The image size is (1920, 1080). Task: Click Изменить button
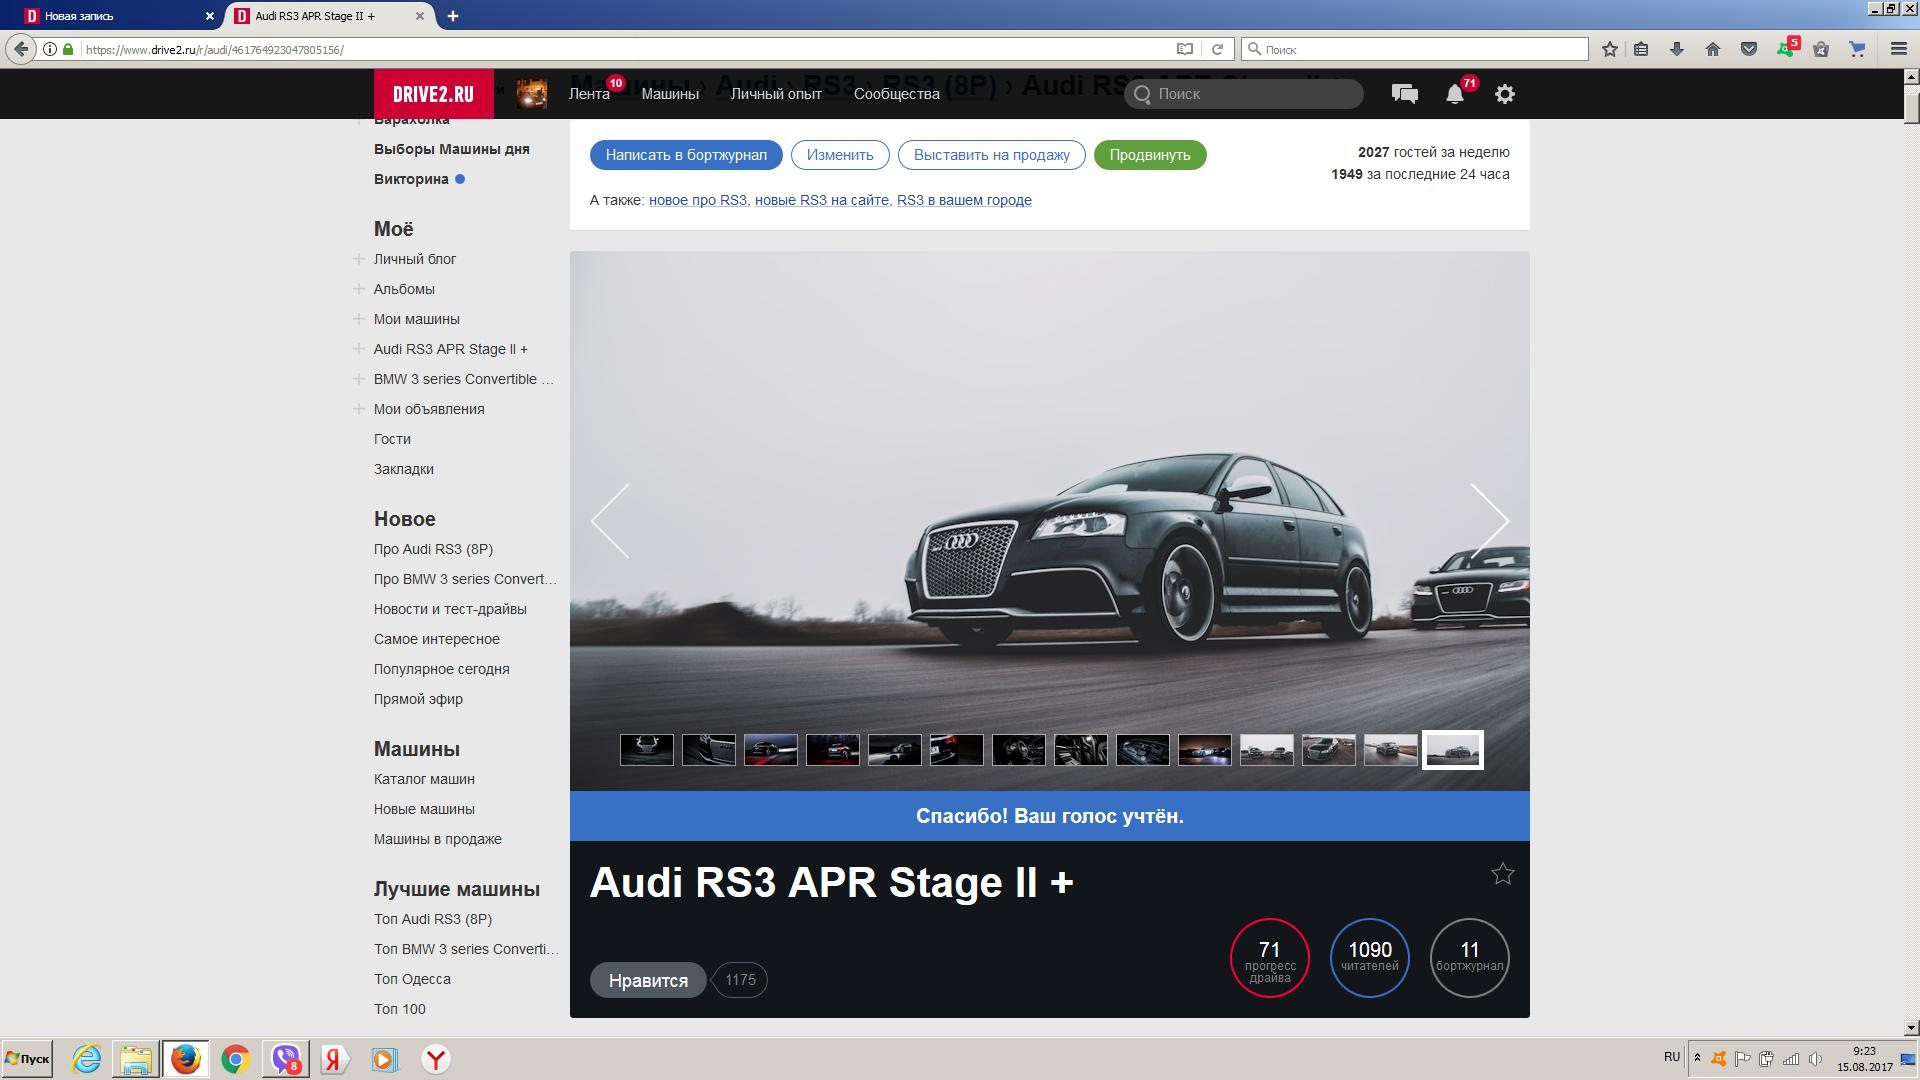pyautogui.click(x=840, y=155)
